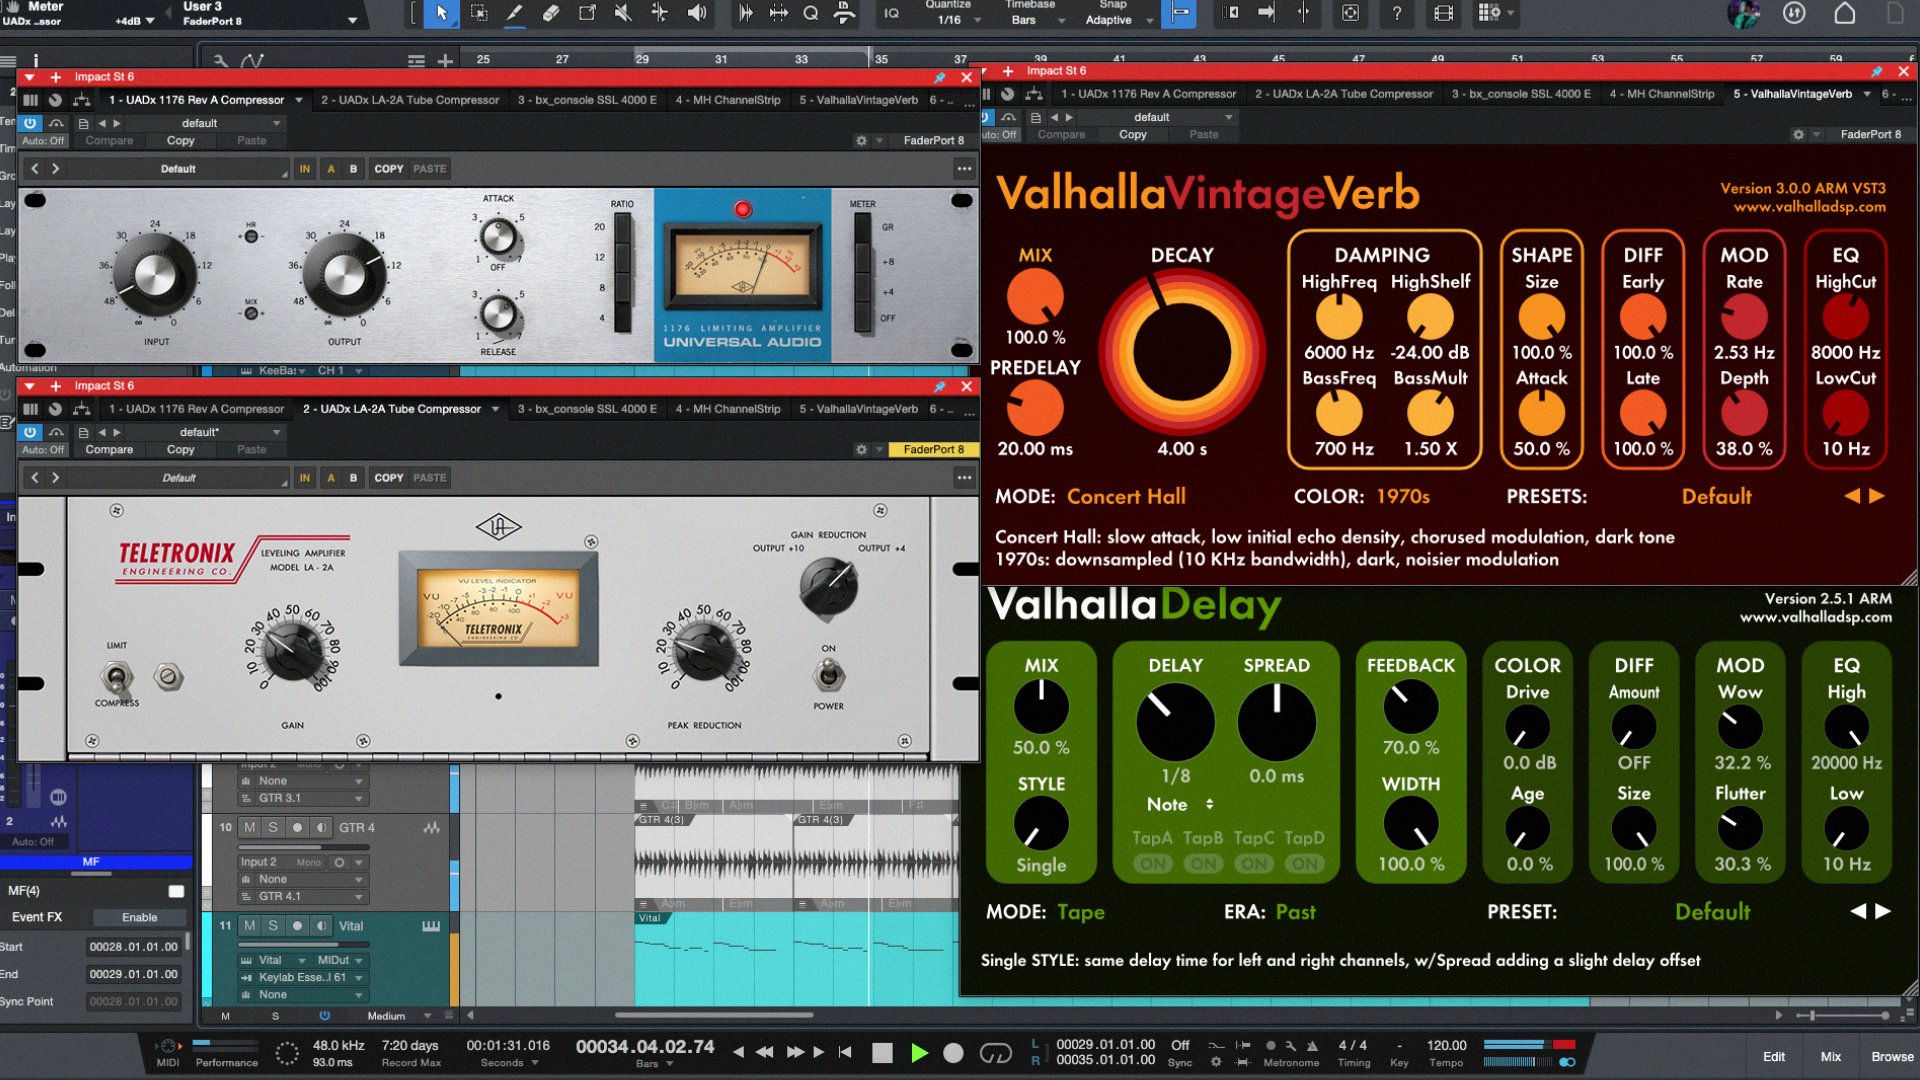Adjust the ValhallaVintageVerb DECAY knob

pyautogui.click(x=1181, y=352)
